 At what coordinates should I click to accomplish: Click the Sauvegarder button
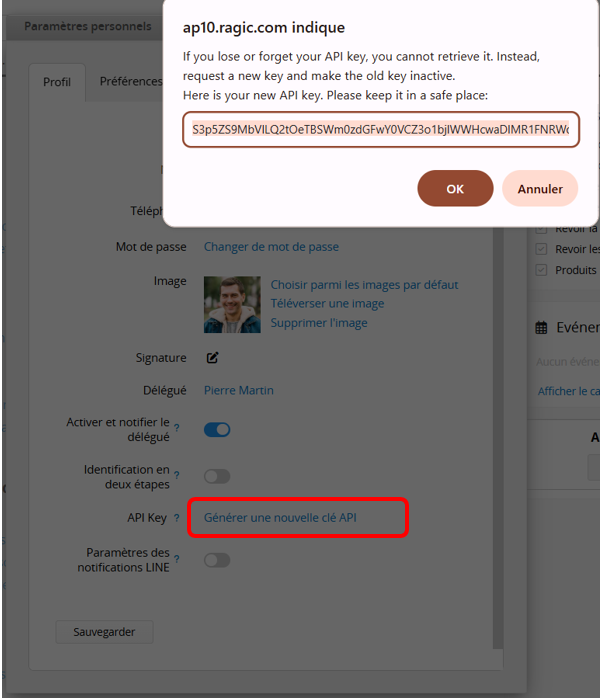click(x=104, y=632)
